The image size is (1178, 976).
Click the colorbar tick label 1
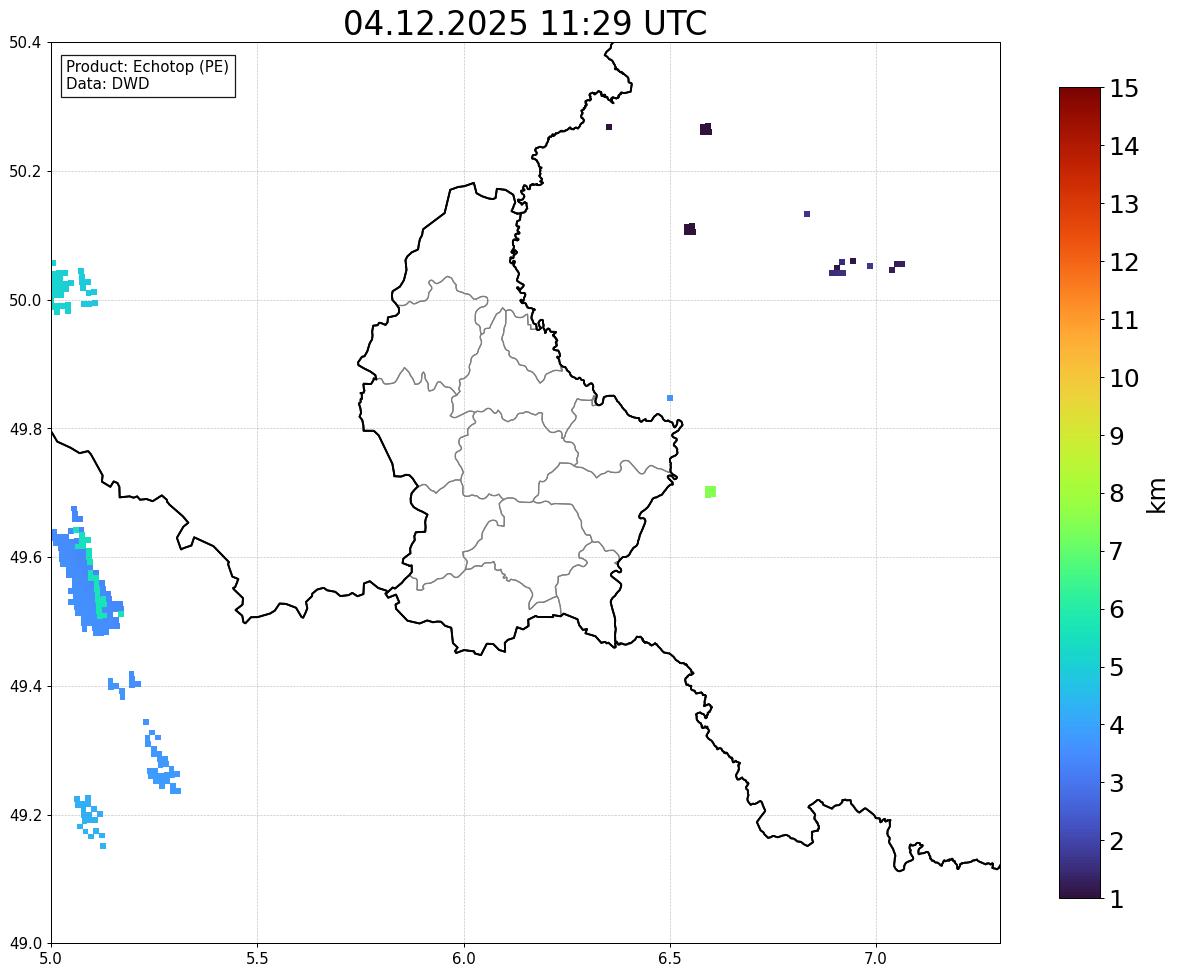pyautogui.click(x=1117, y=899)
